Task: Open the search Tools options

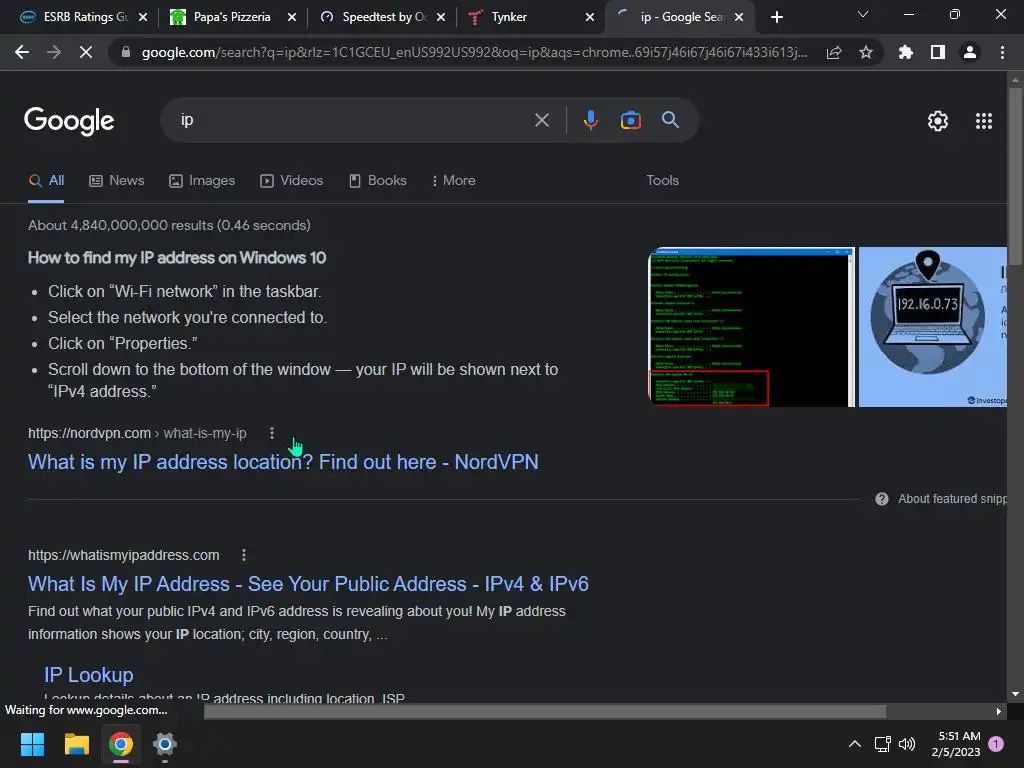Action: pos(662,180)
